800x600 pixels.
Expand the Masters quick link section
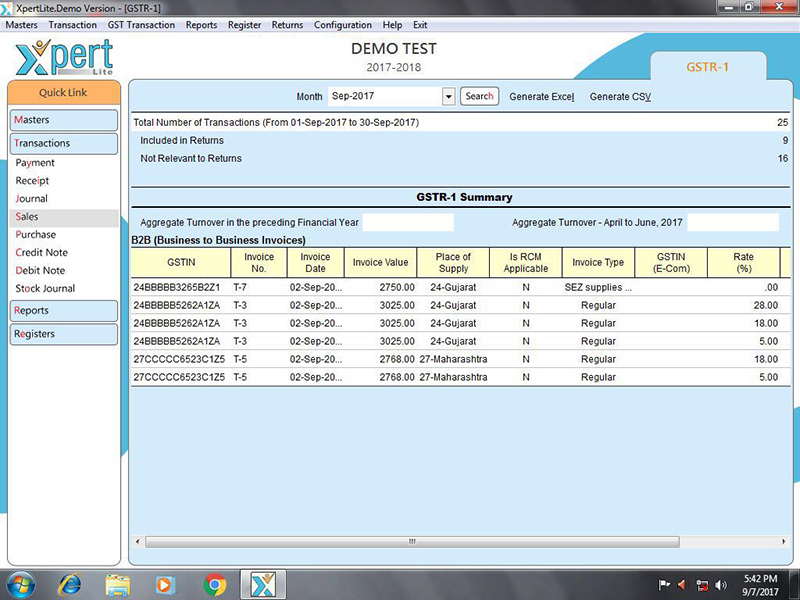pyautogui.click(x=64, y=120)
